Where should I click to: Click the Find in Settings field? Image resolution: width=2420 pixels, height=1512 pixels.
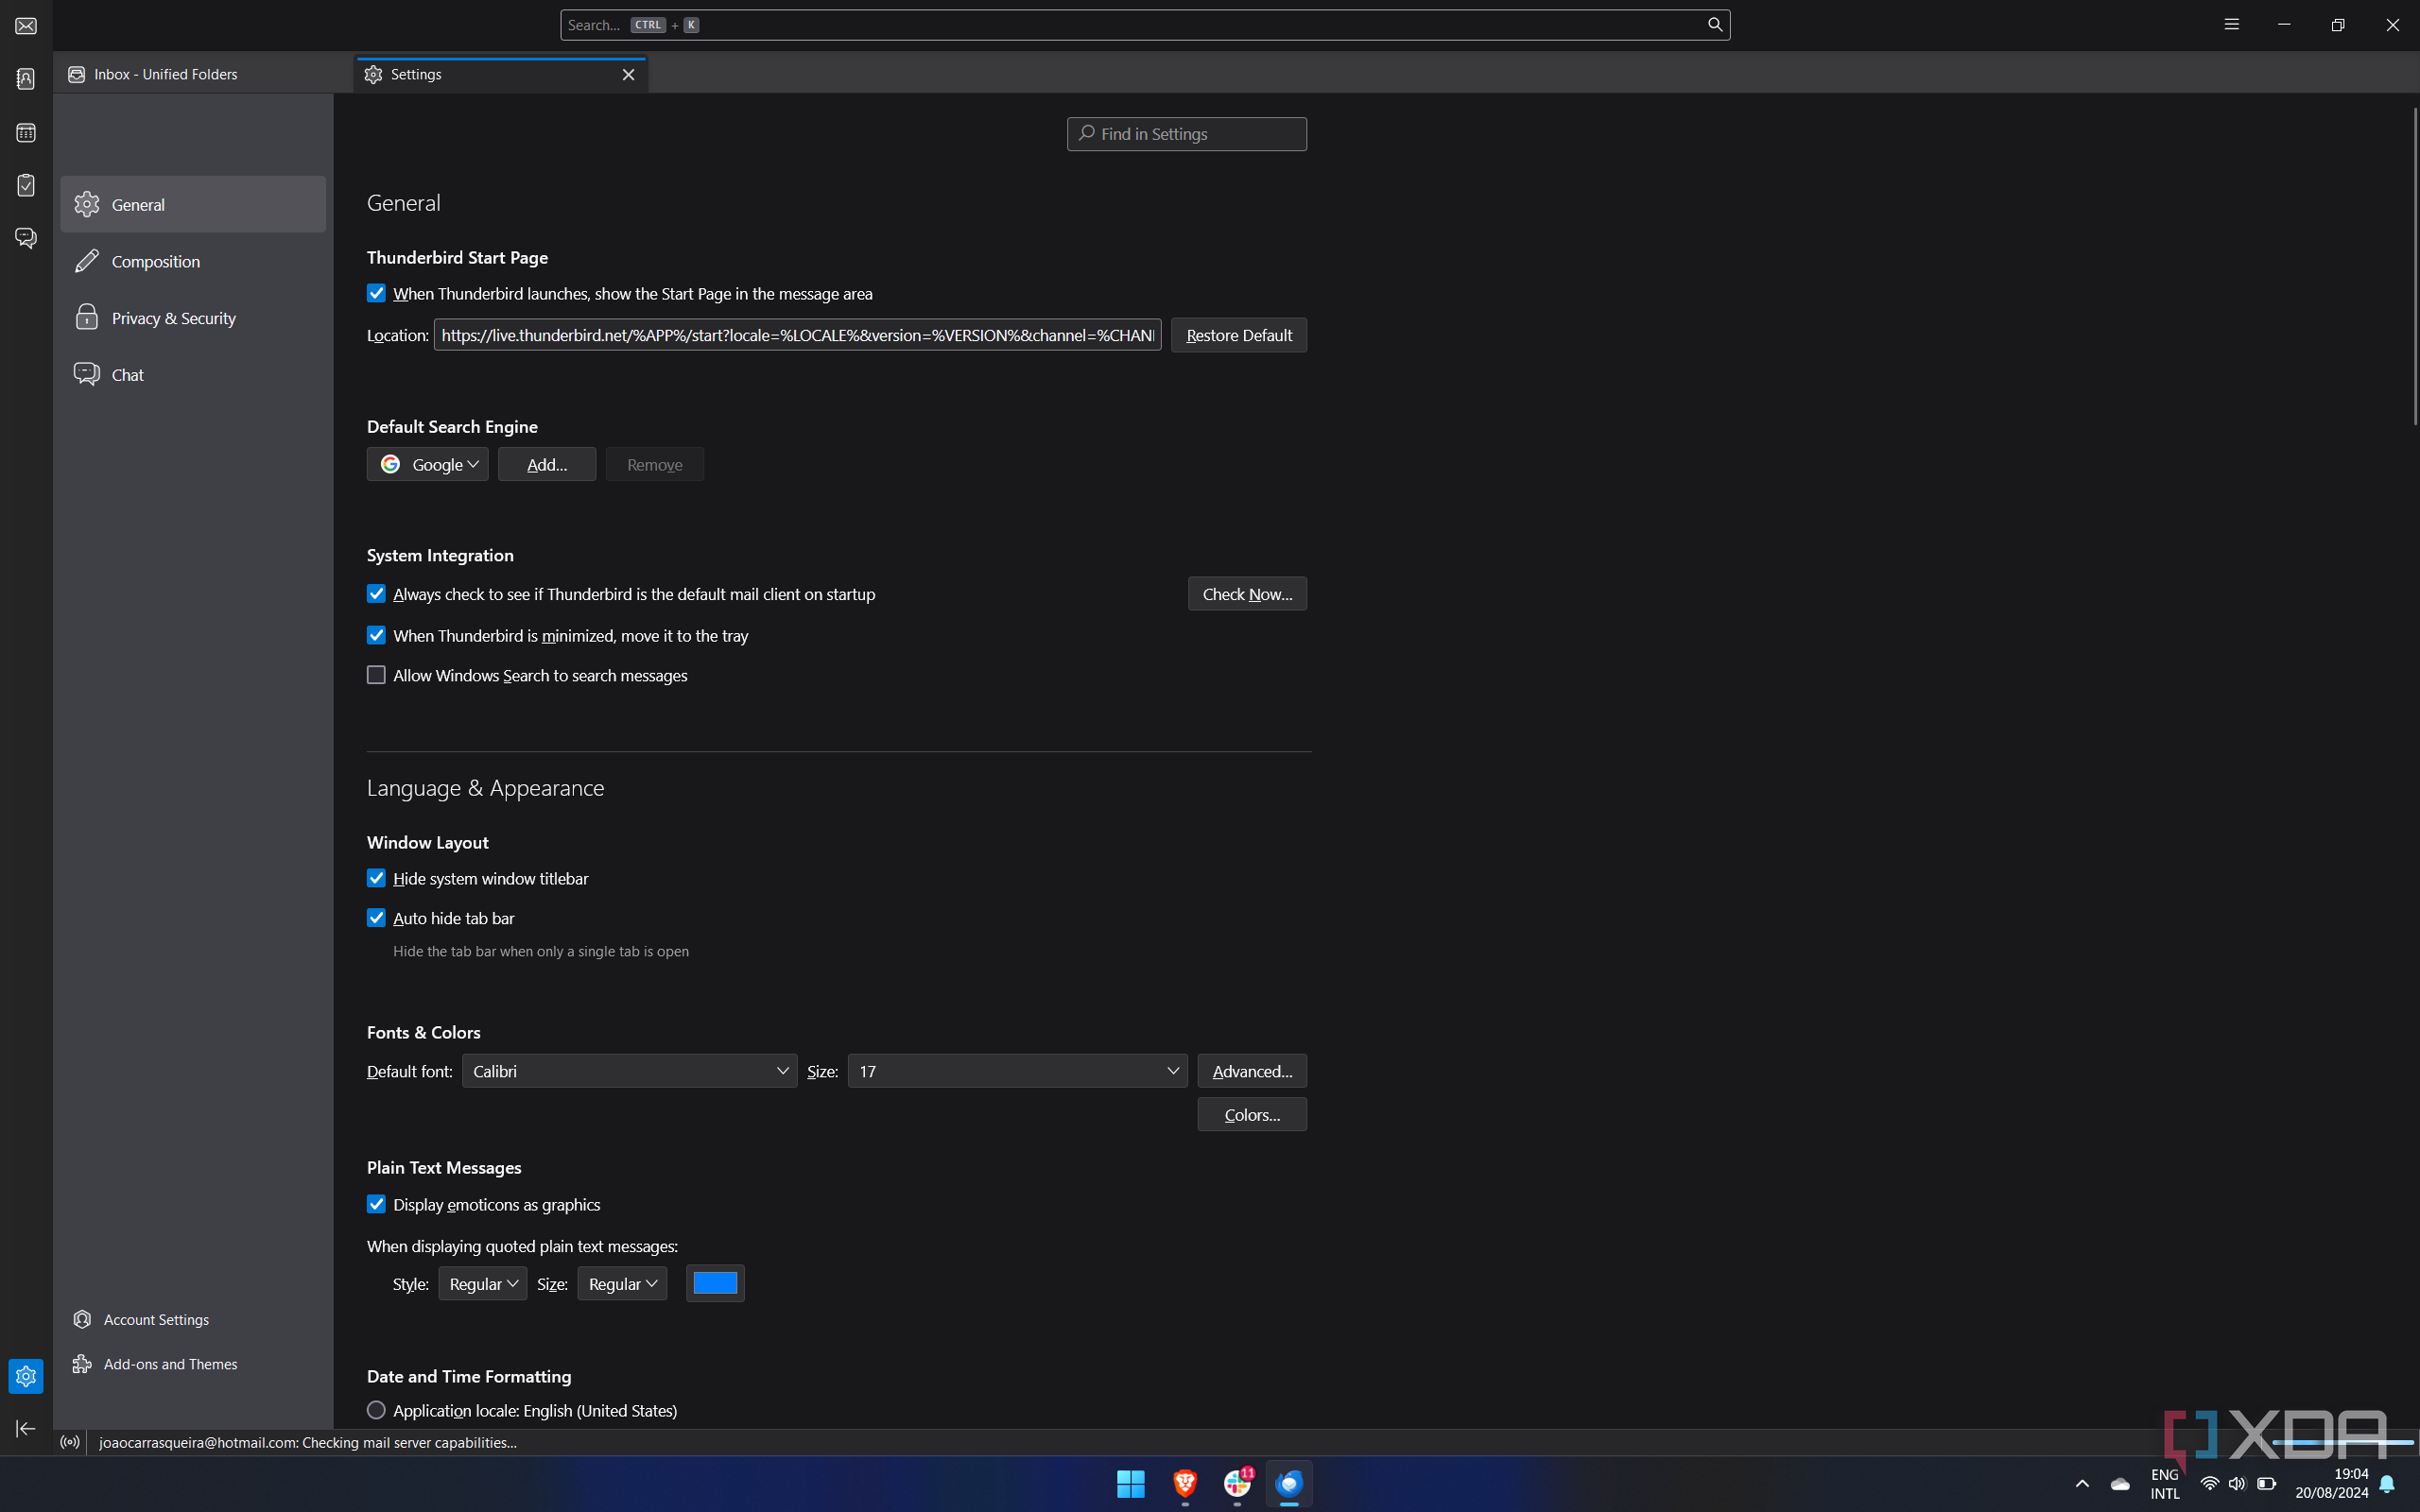coord(1186,134)
